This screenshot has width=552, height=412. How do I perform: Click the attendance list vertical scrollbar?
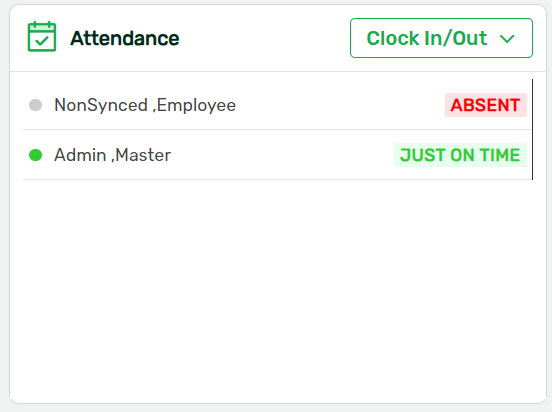[x=532, y=129]
